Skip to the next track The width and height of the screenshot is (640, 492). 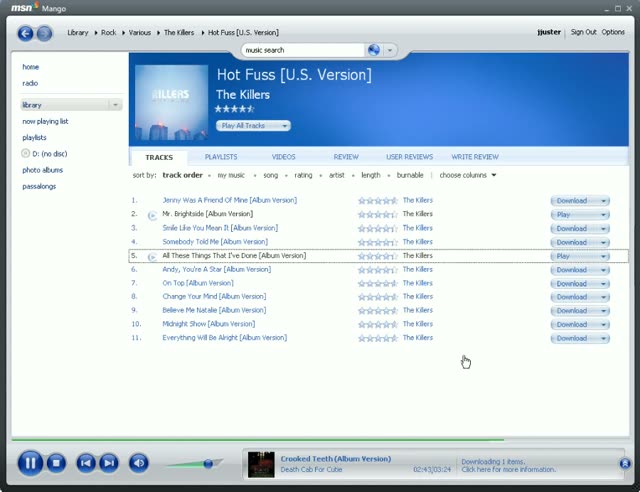click(x=109, y=463)
